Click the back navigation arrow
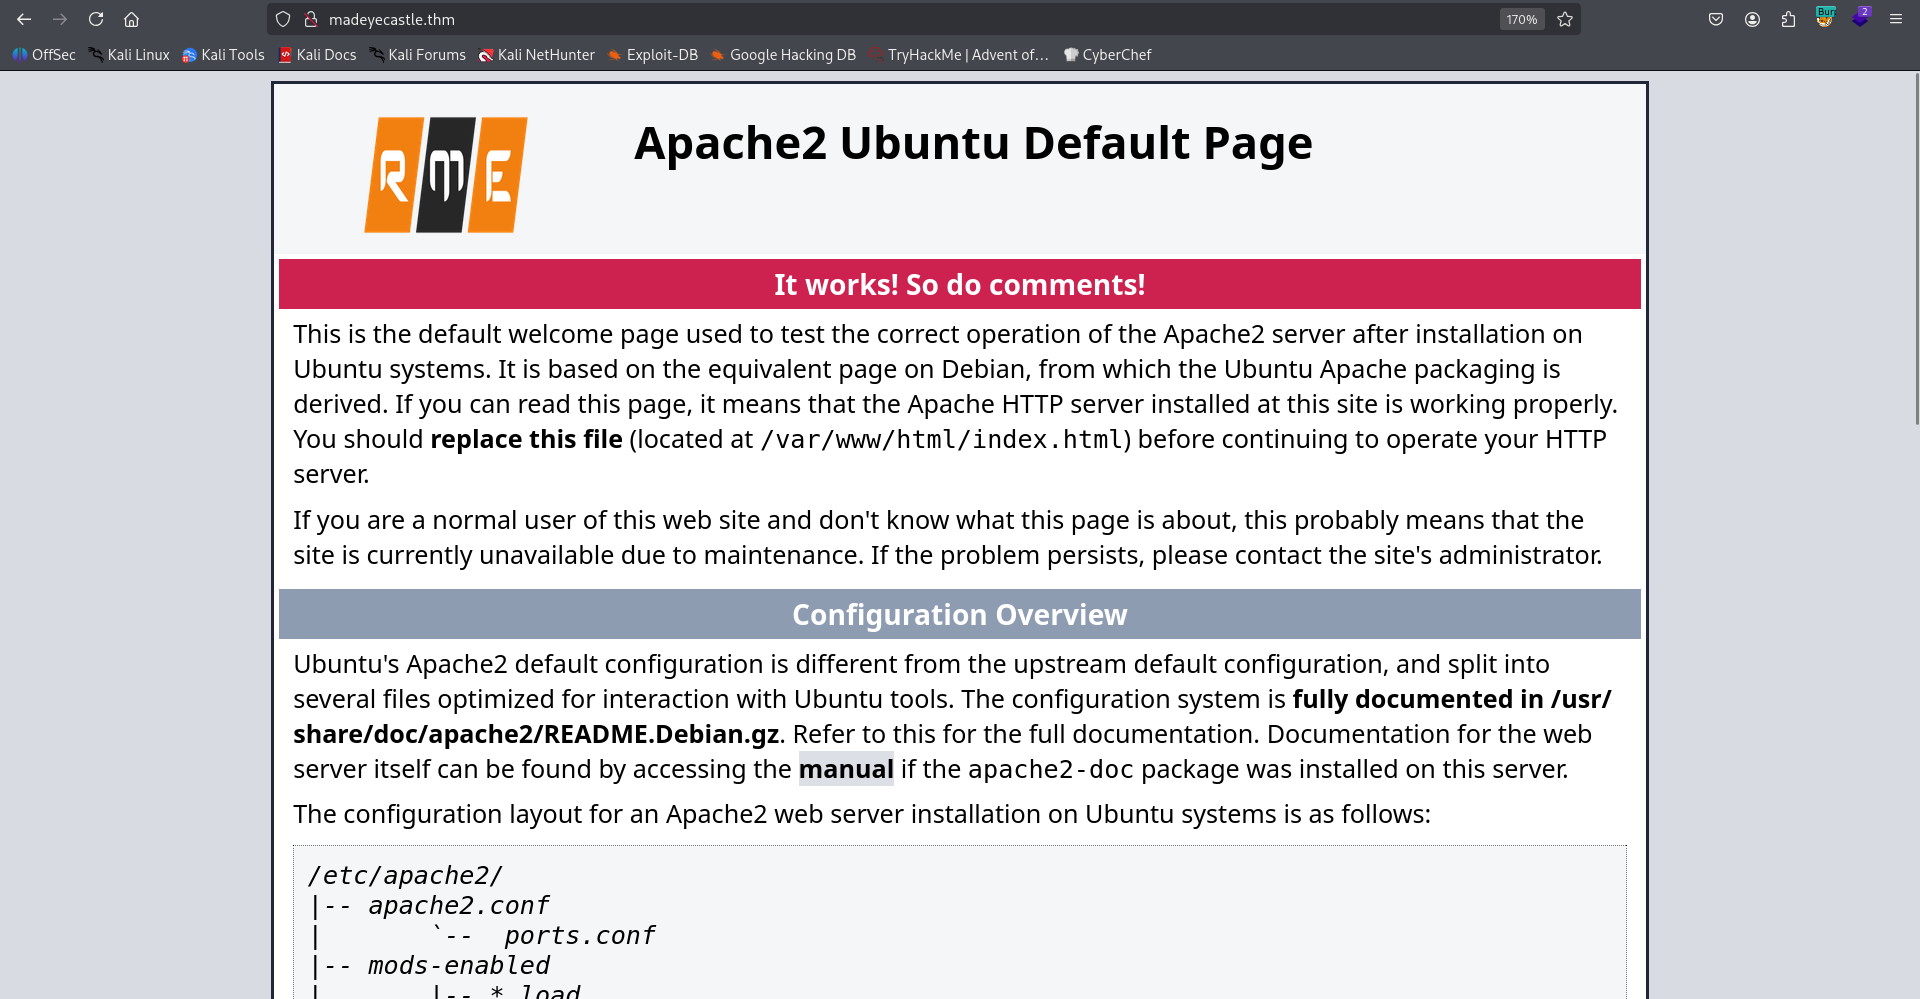Screen dimensions: 1920x999 [x=24, y=19]
